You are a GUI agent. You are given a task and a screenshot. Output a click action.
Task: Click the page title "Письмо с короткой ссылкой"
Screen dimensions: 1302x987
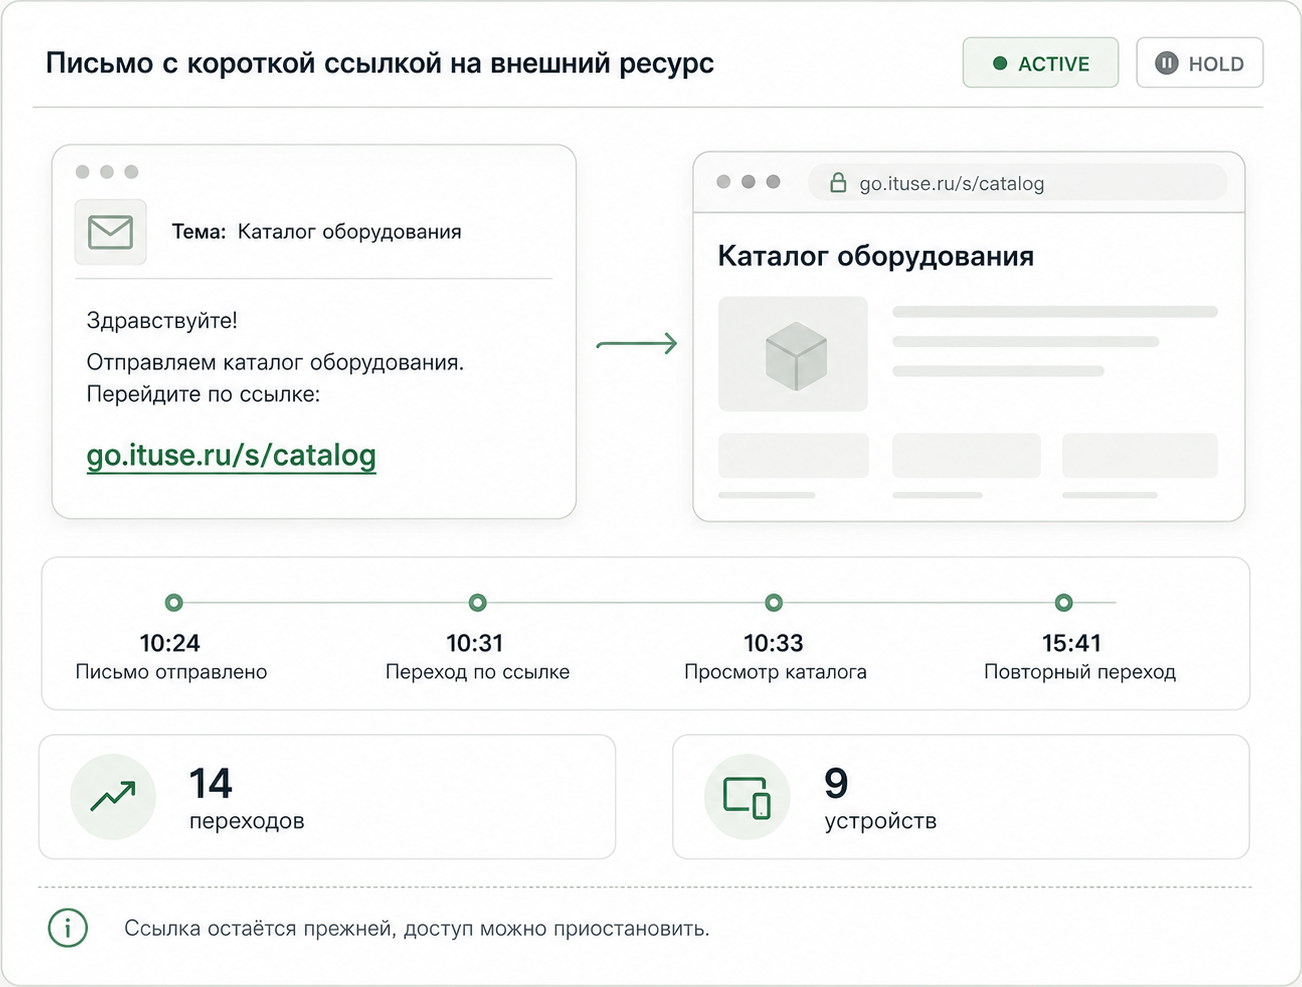[x=245, y=63]
